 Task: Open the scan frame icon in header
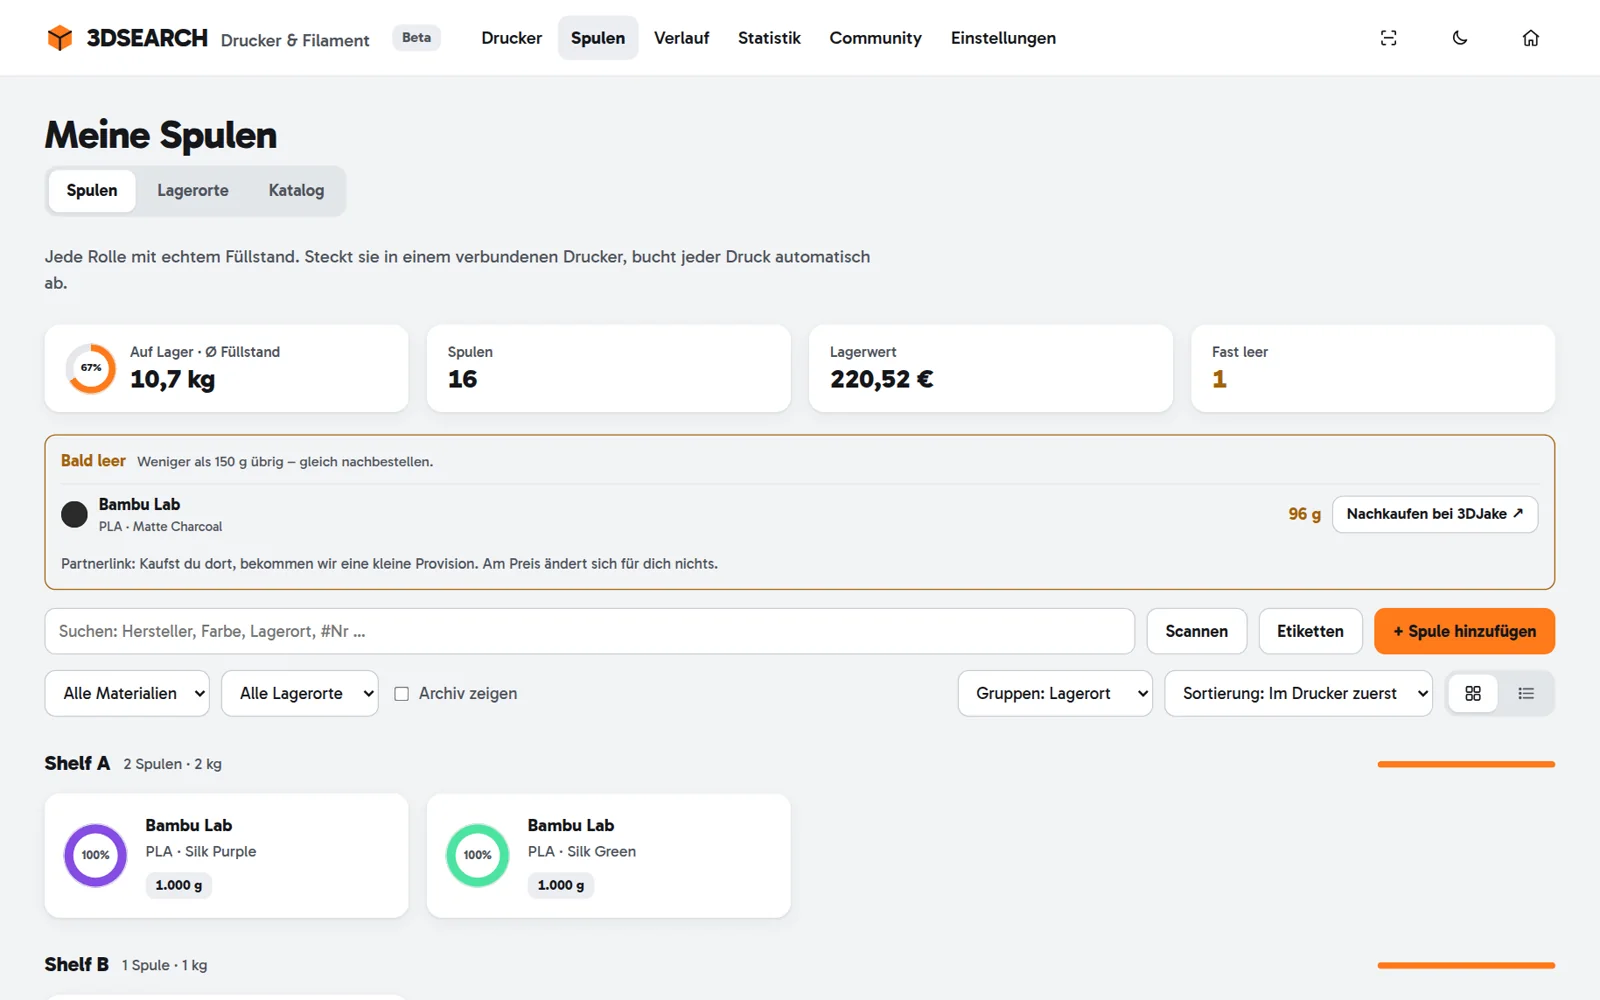pos(1389,38)
